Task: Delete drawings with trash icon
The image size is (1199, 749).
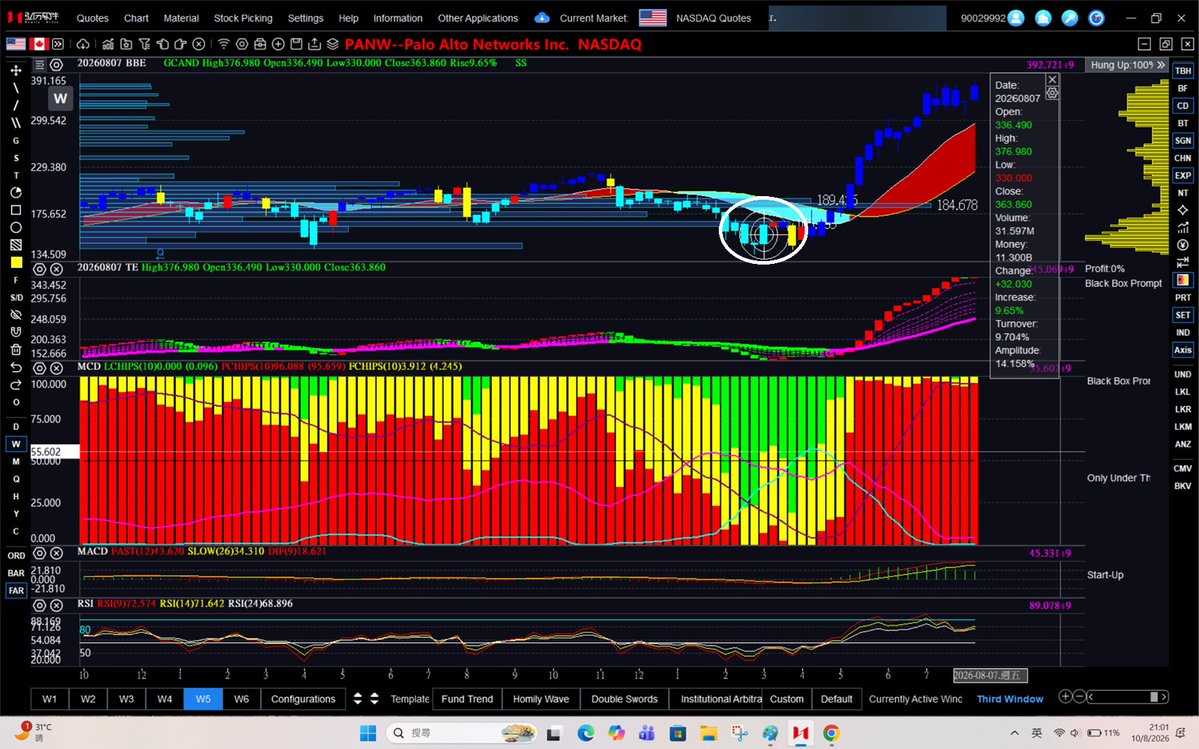Action: tap(15, 350)
